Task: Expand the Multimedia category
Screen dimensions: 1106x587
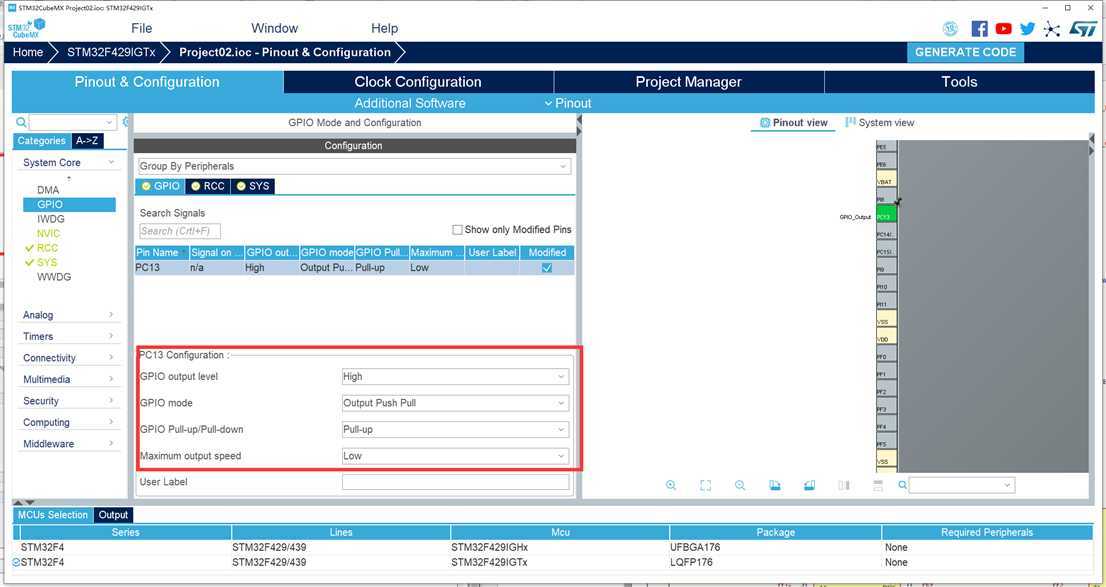Action: pyautogui.click(x=68, y=380)
